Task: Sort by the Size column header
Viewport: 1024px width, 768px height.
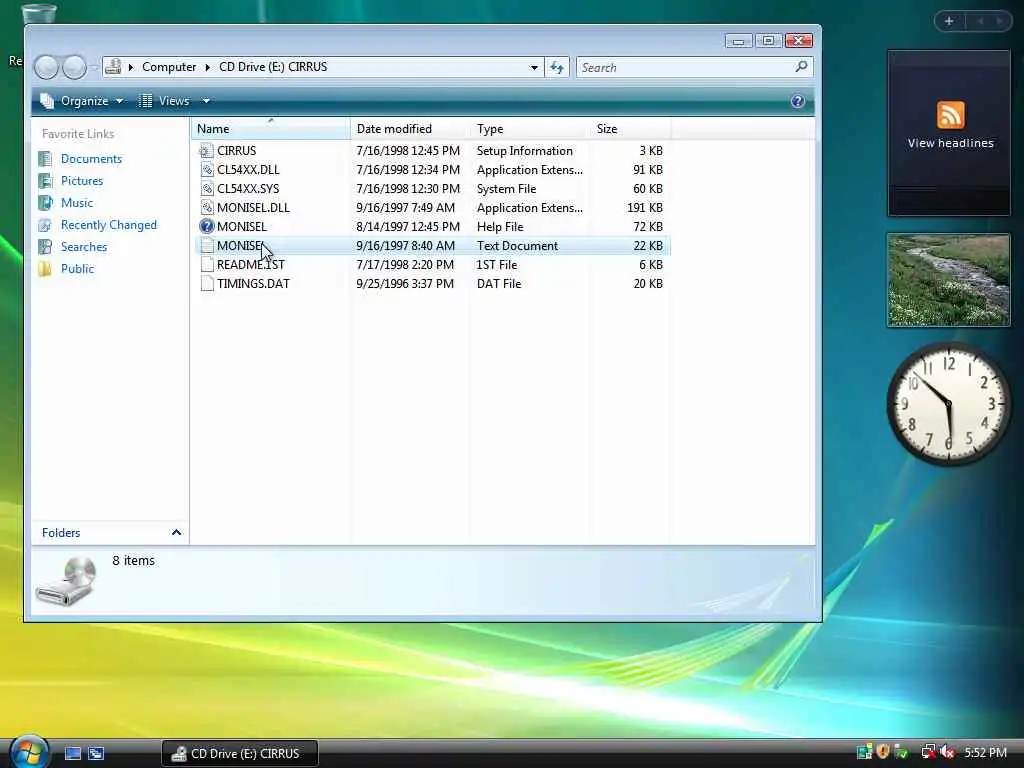Action: (x=630, y=129)
